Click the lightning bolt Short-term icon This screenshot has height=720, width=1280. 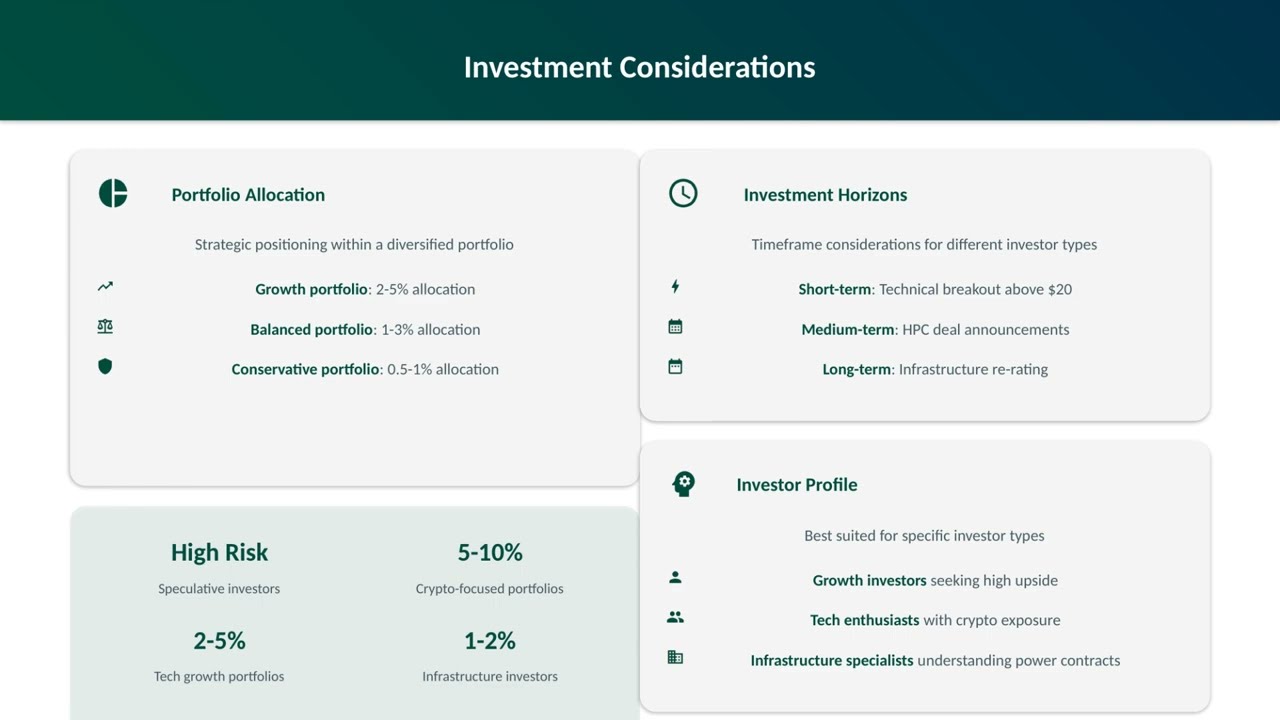pos(675,287)
